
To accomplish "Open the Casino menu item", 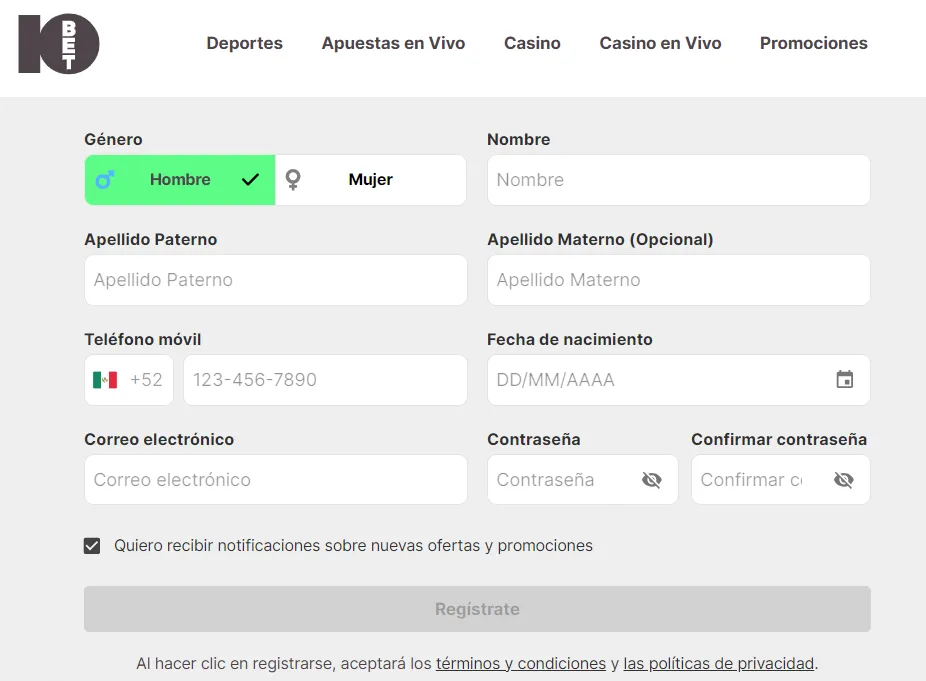I will tap(532, 44).
